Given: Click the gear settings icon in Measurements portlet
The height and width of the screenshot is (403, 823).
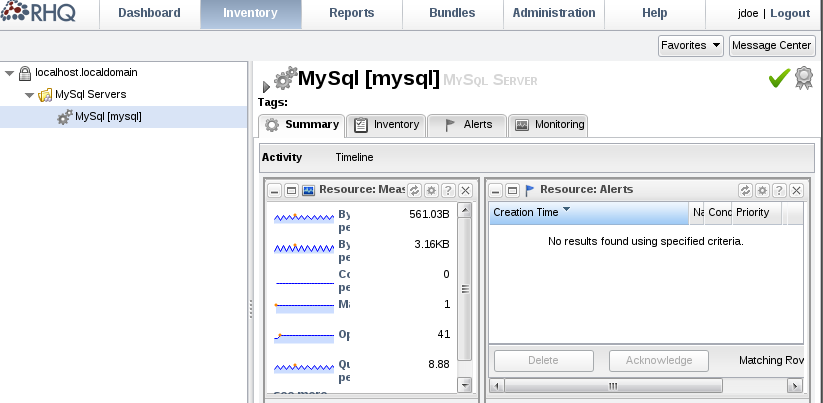Looking at the screenshot, I should coord(431,190).
